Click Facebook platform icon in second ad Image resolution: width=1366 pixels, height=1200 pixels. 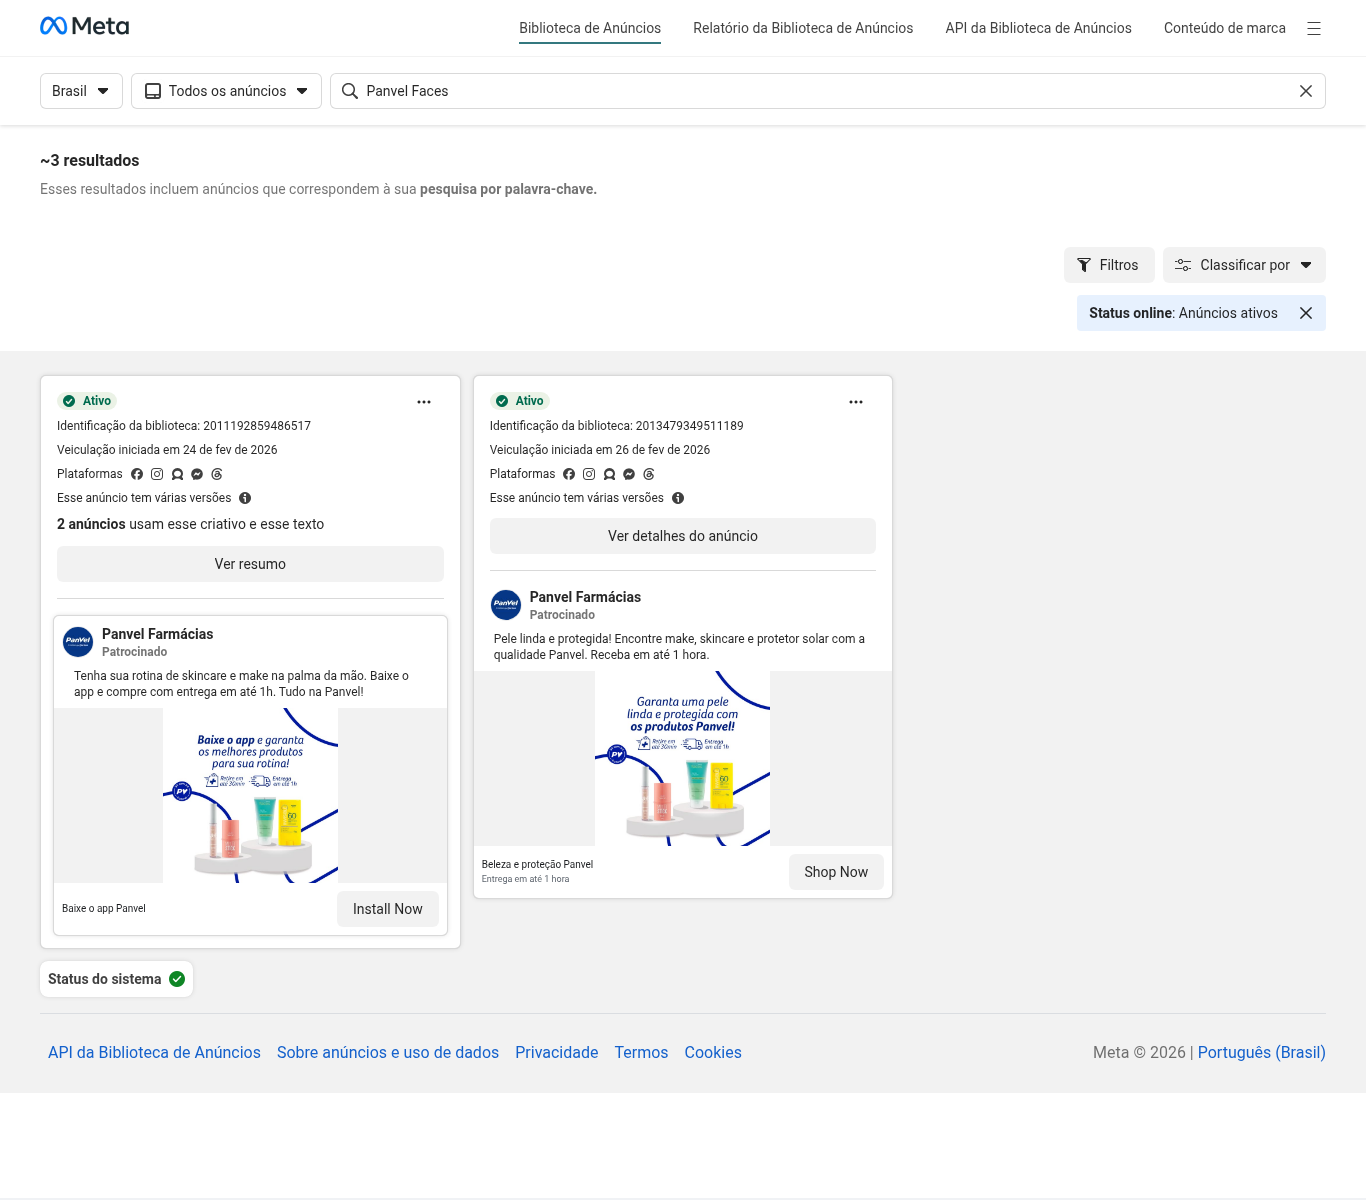coord(569,474)
